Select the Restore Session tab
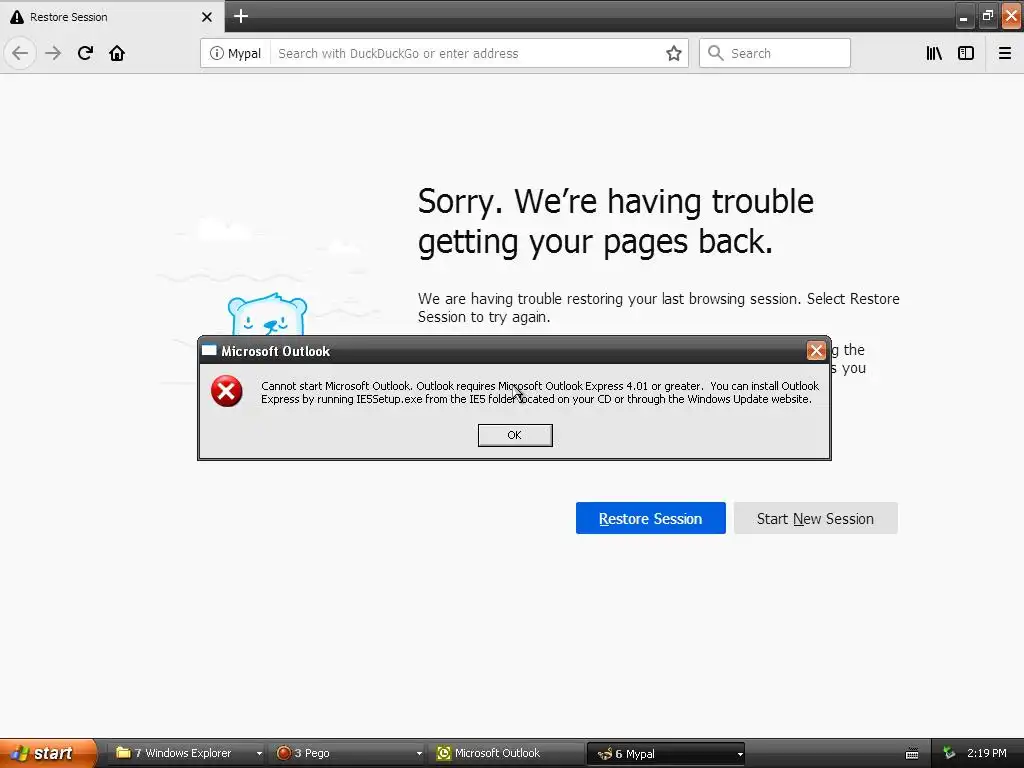The height and width of the screenshot is (768, 1024). click(x=112, y=16)
